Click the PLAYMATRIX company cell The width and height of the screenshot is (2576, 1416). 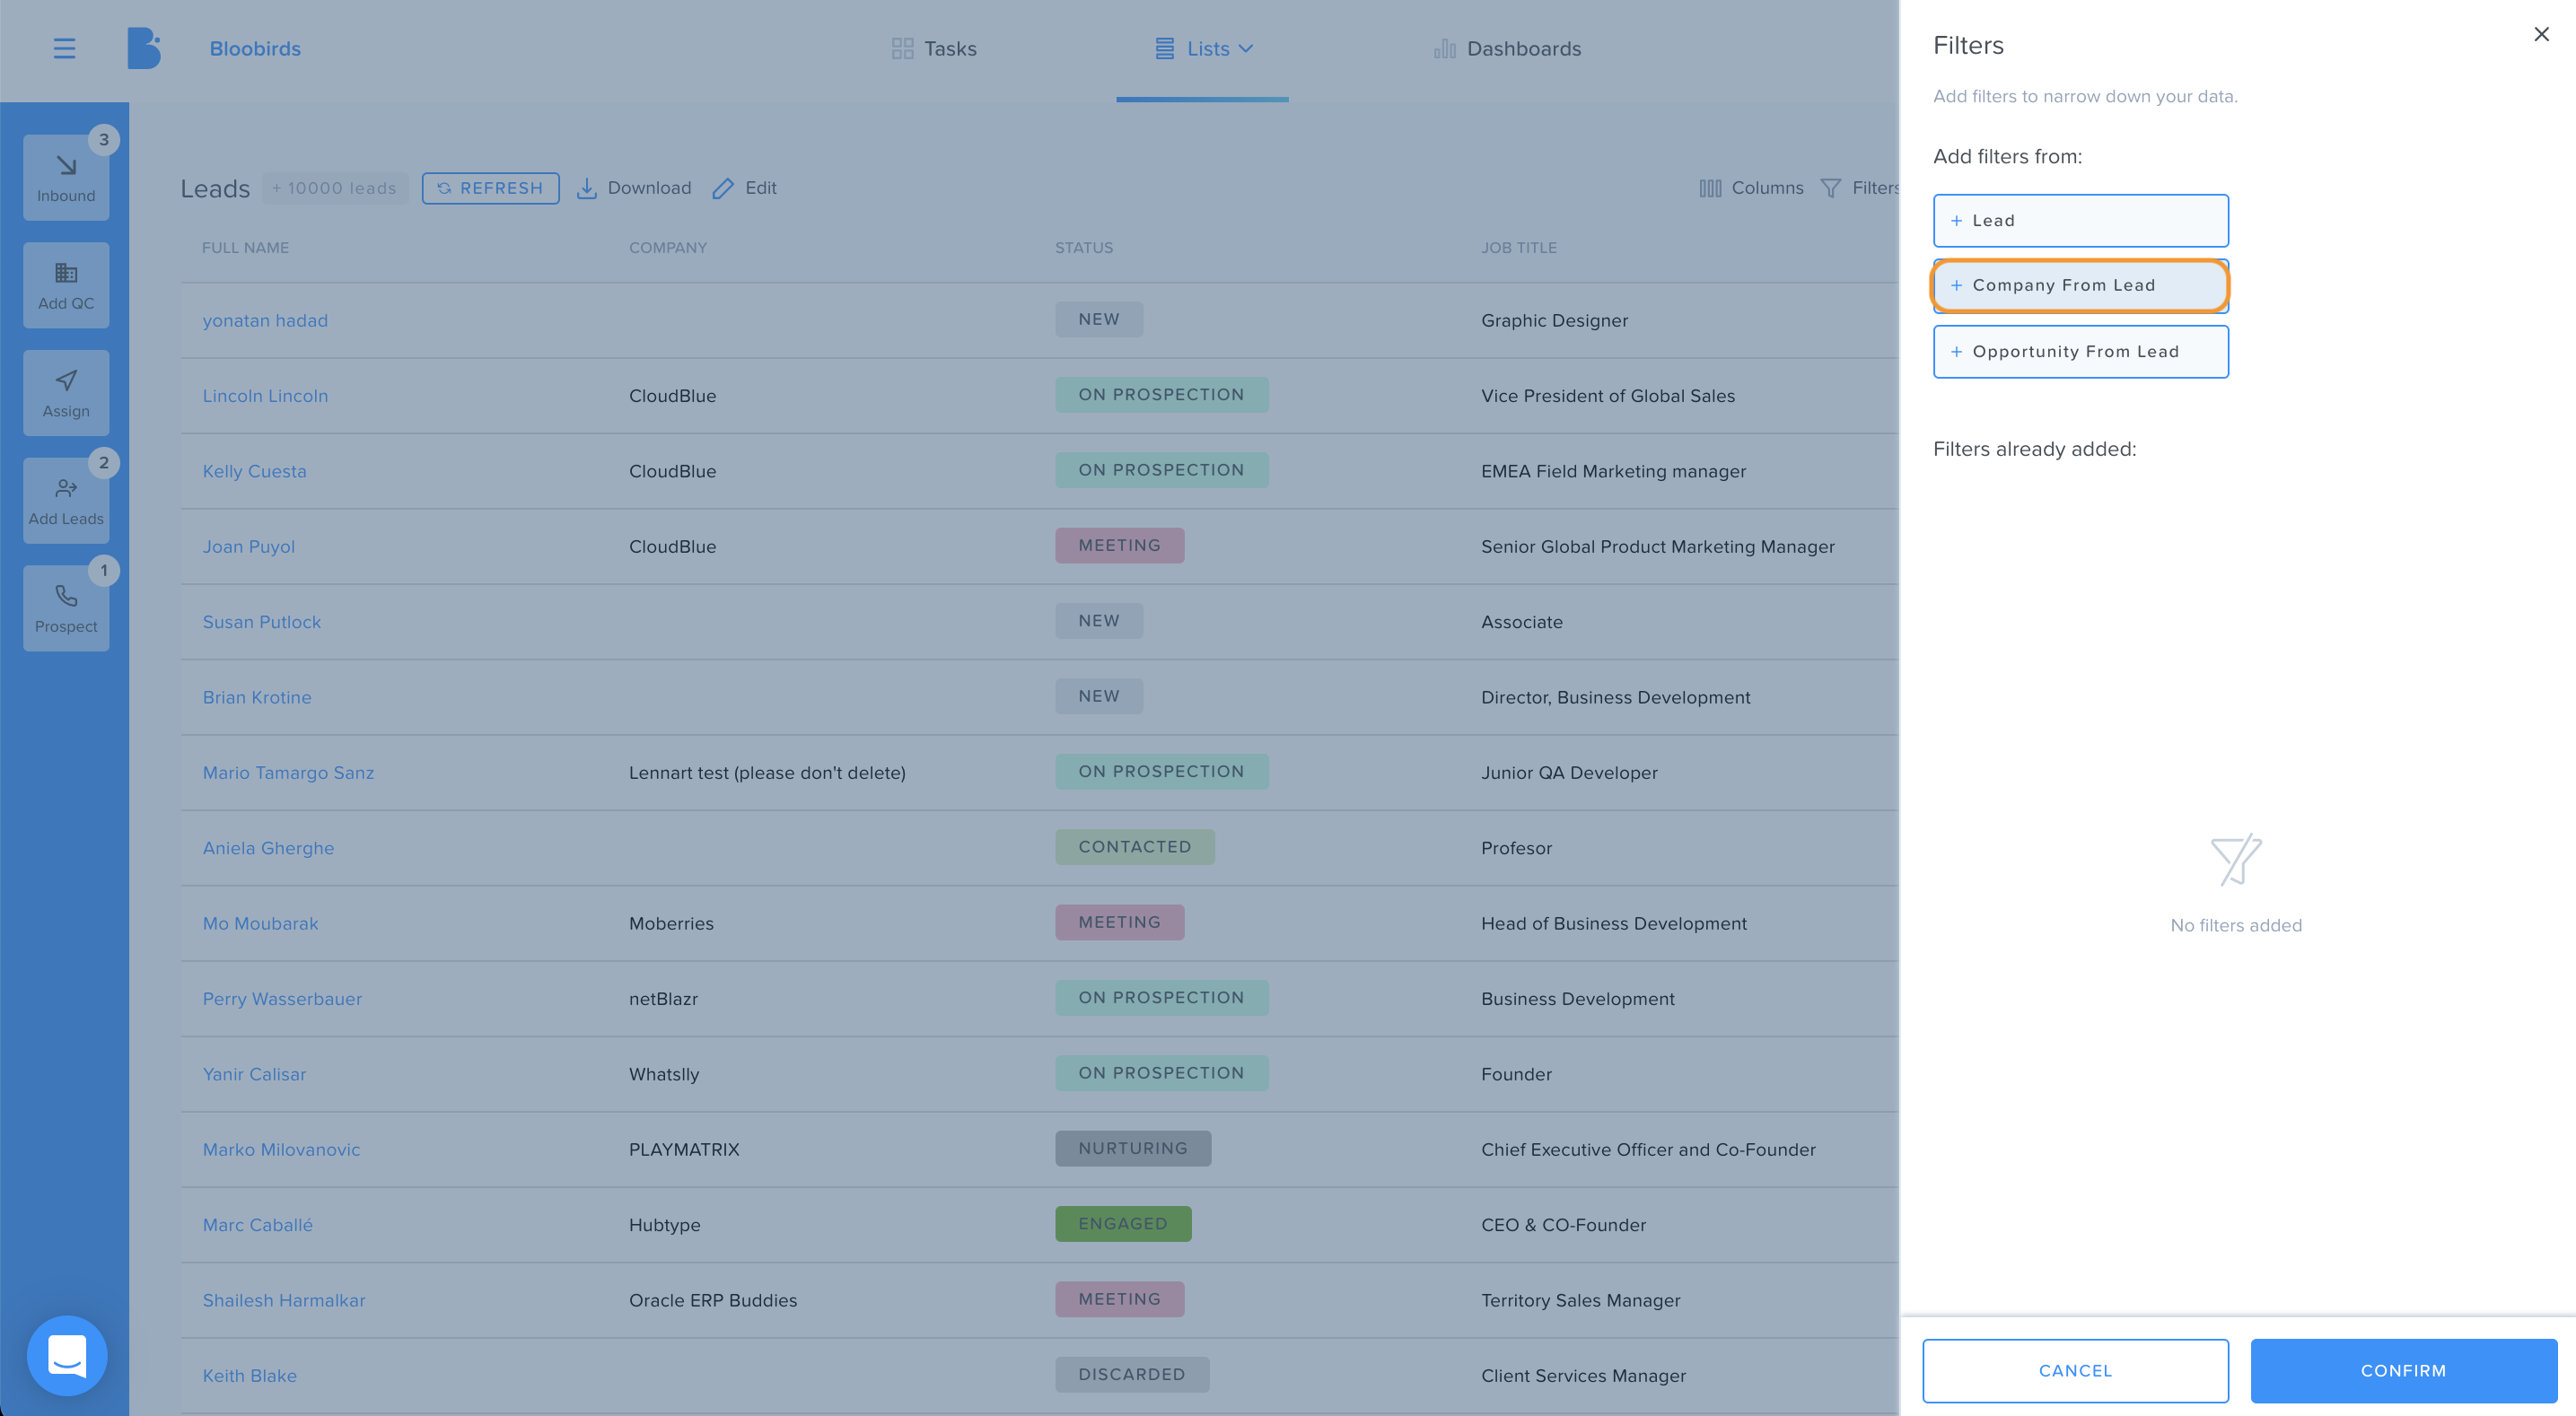click(x=684, y=1149)
